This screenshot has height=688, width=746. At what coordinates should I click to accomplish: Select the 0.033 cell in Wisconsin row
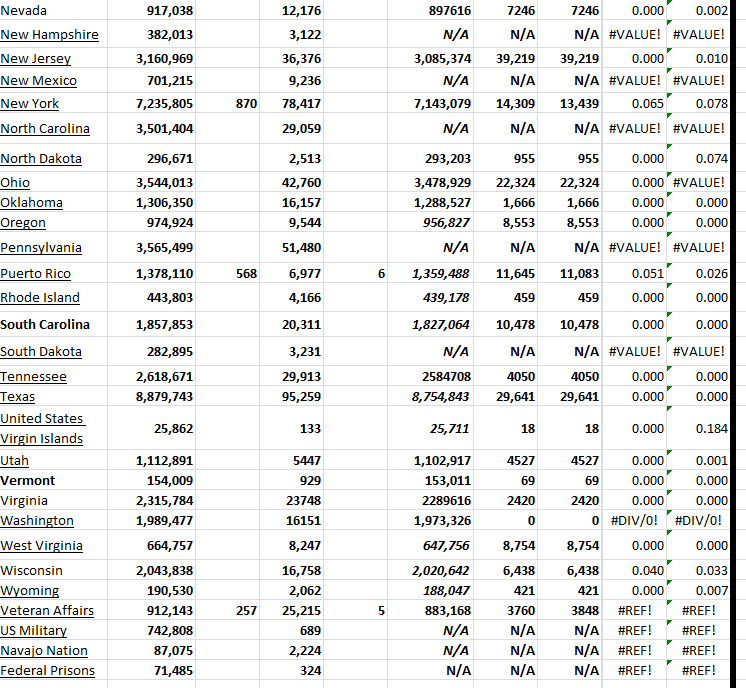click(x=698, y=570)
